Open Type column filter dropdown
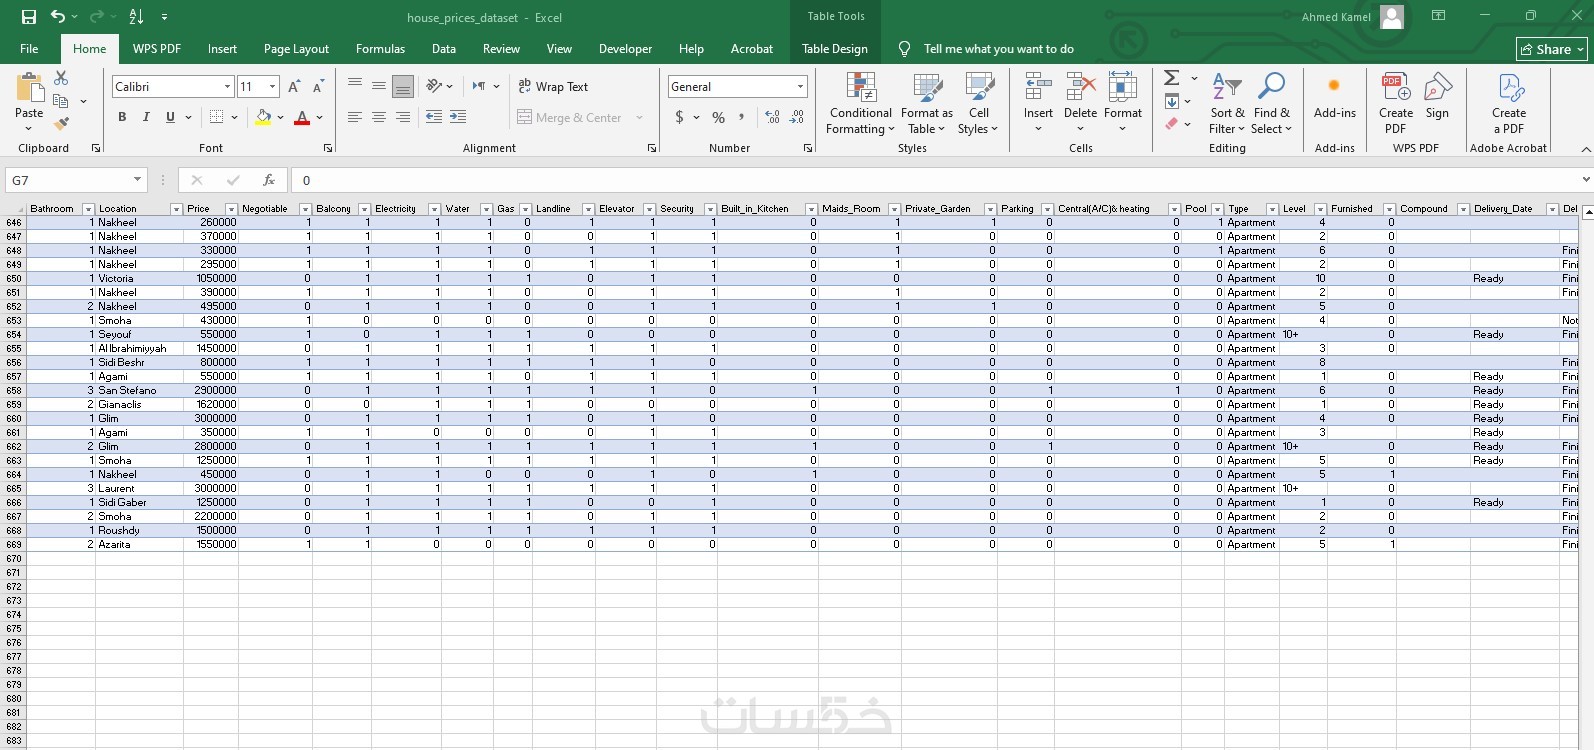This screenshot has height=750, width=1594. coord(1271,209)
